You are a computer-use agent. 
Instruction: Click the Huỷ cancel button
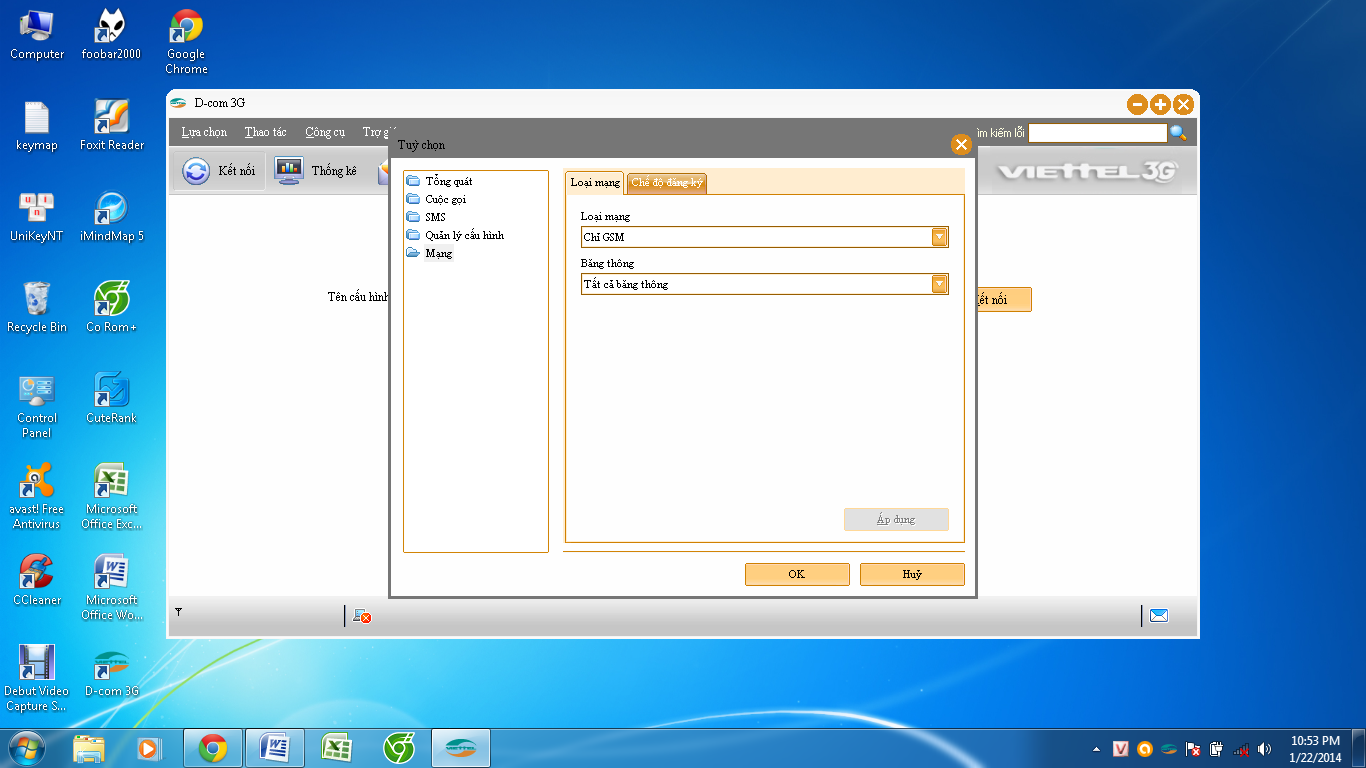click(x=912, y=574)
